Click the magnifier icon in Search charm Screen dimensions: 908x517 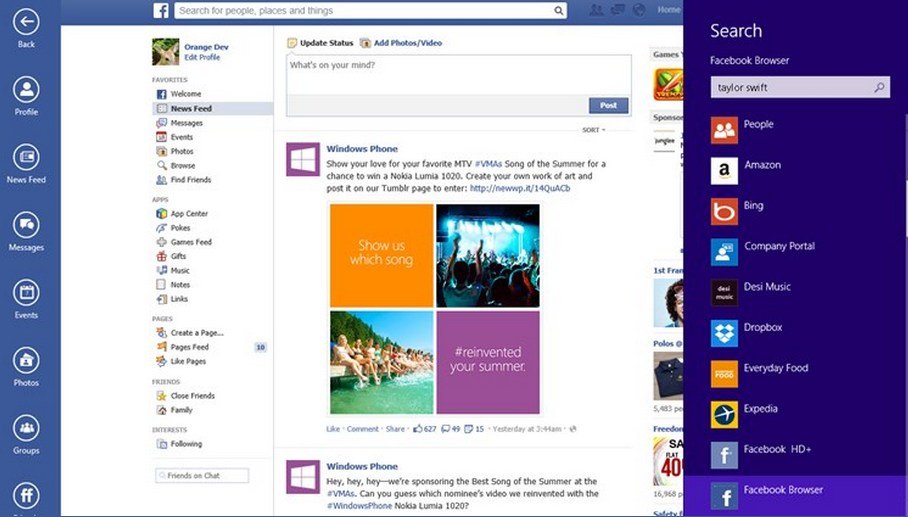click(879, 88)
